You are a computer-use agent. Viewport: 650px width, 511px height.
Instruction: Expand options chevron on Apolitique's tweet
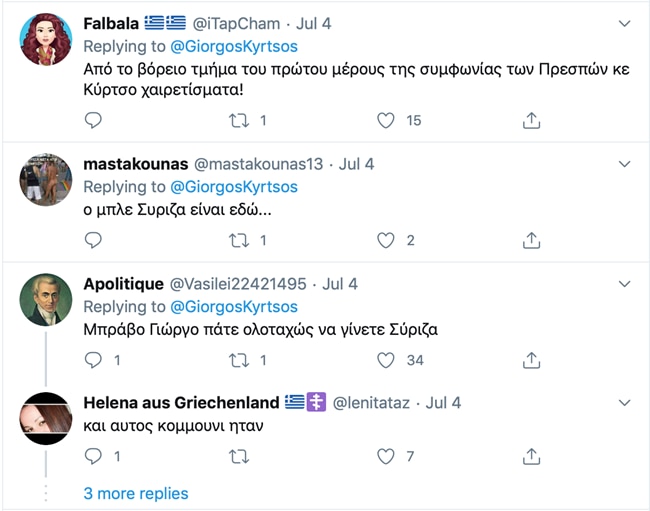point(625,284)
